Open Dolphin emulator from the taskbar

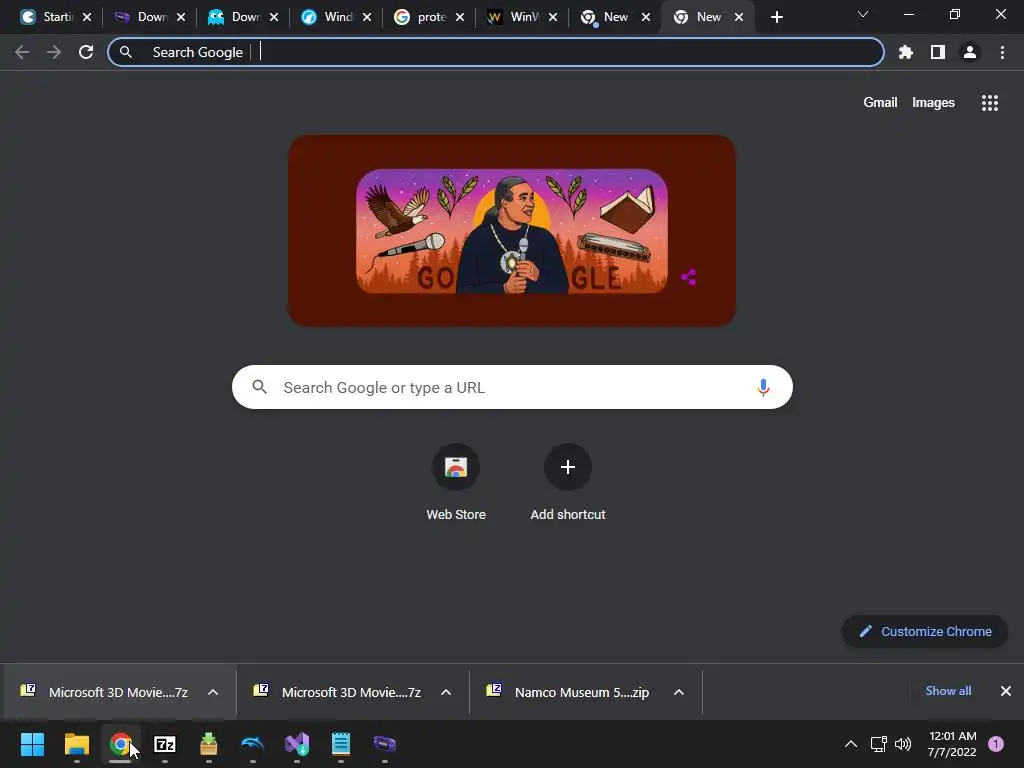(x=253, y=744)
